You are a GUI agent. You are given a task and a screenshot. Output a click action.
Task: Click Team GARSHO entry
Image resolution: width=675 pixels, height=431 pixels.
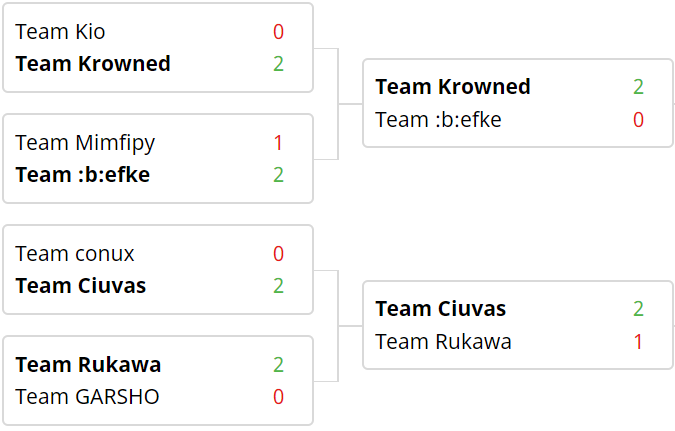click(x=87, y=397)
